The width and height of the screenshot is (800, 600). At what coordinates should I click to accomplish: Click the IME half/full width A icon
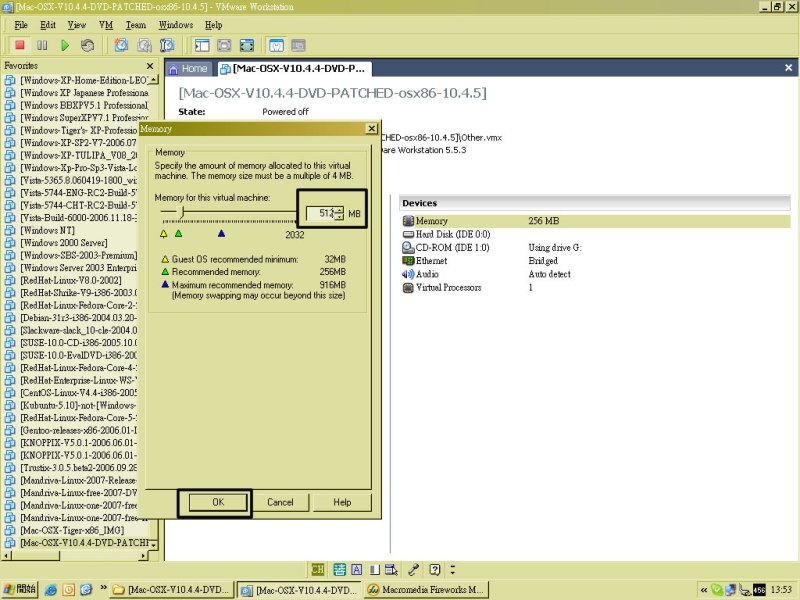[357, 569]
